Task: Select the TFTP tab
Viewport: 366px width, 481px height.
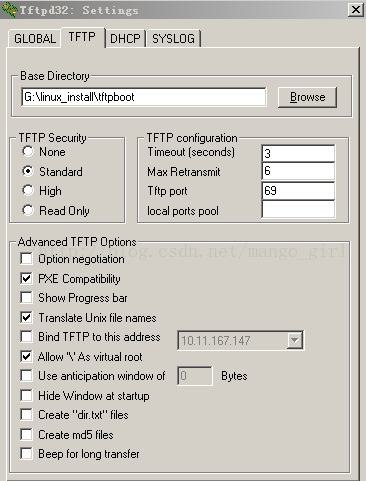Action: [x=82, y=37]
